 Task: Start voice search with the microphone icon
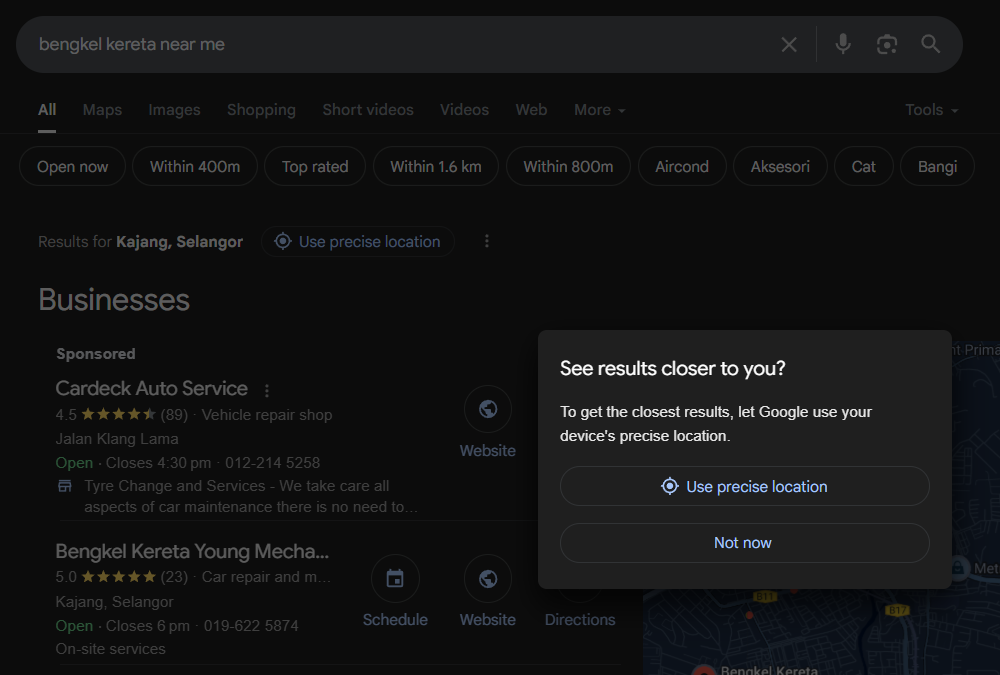[x=842, y=44]
